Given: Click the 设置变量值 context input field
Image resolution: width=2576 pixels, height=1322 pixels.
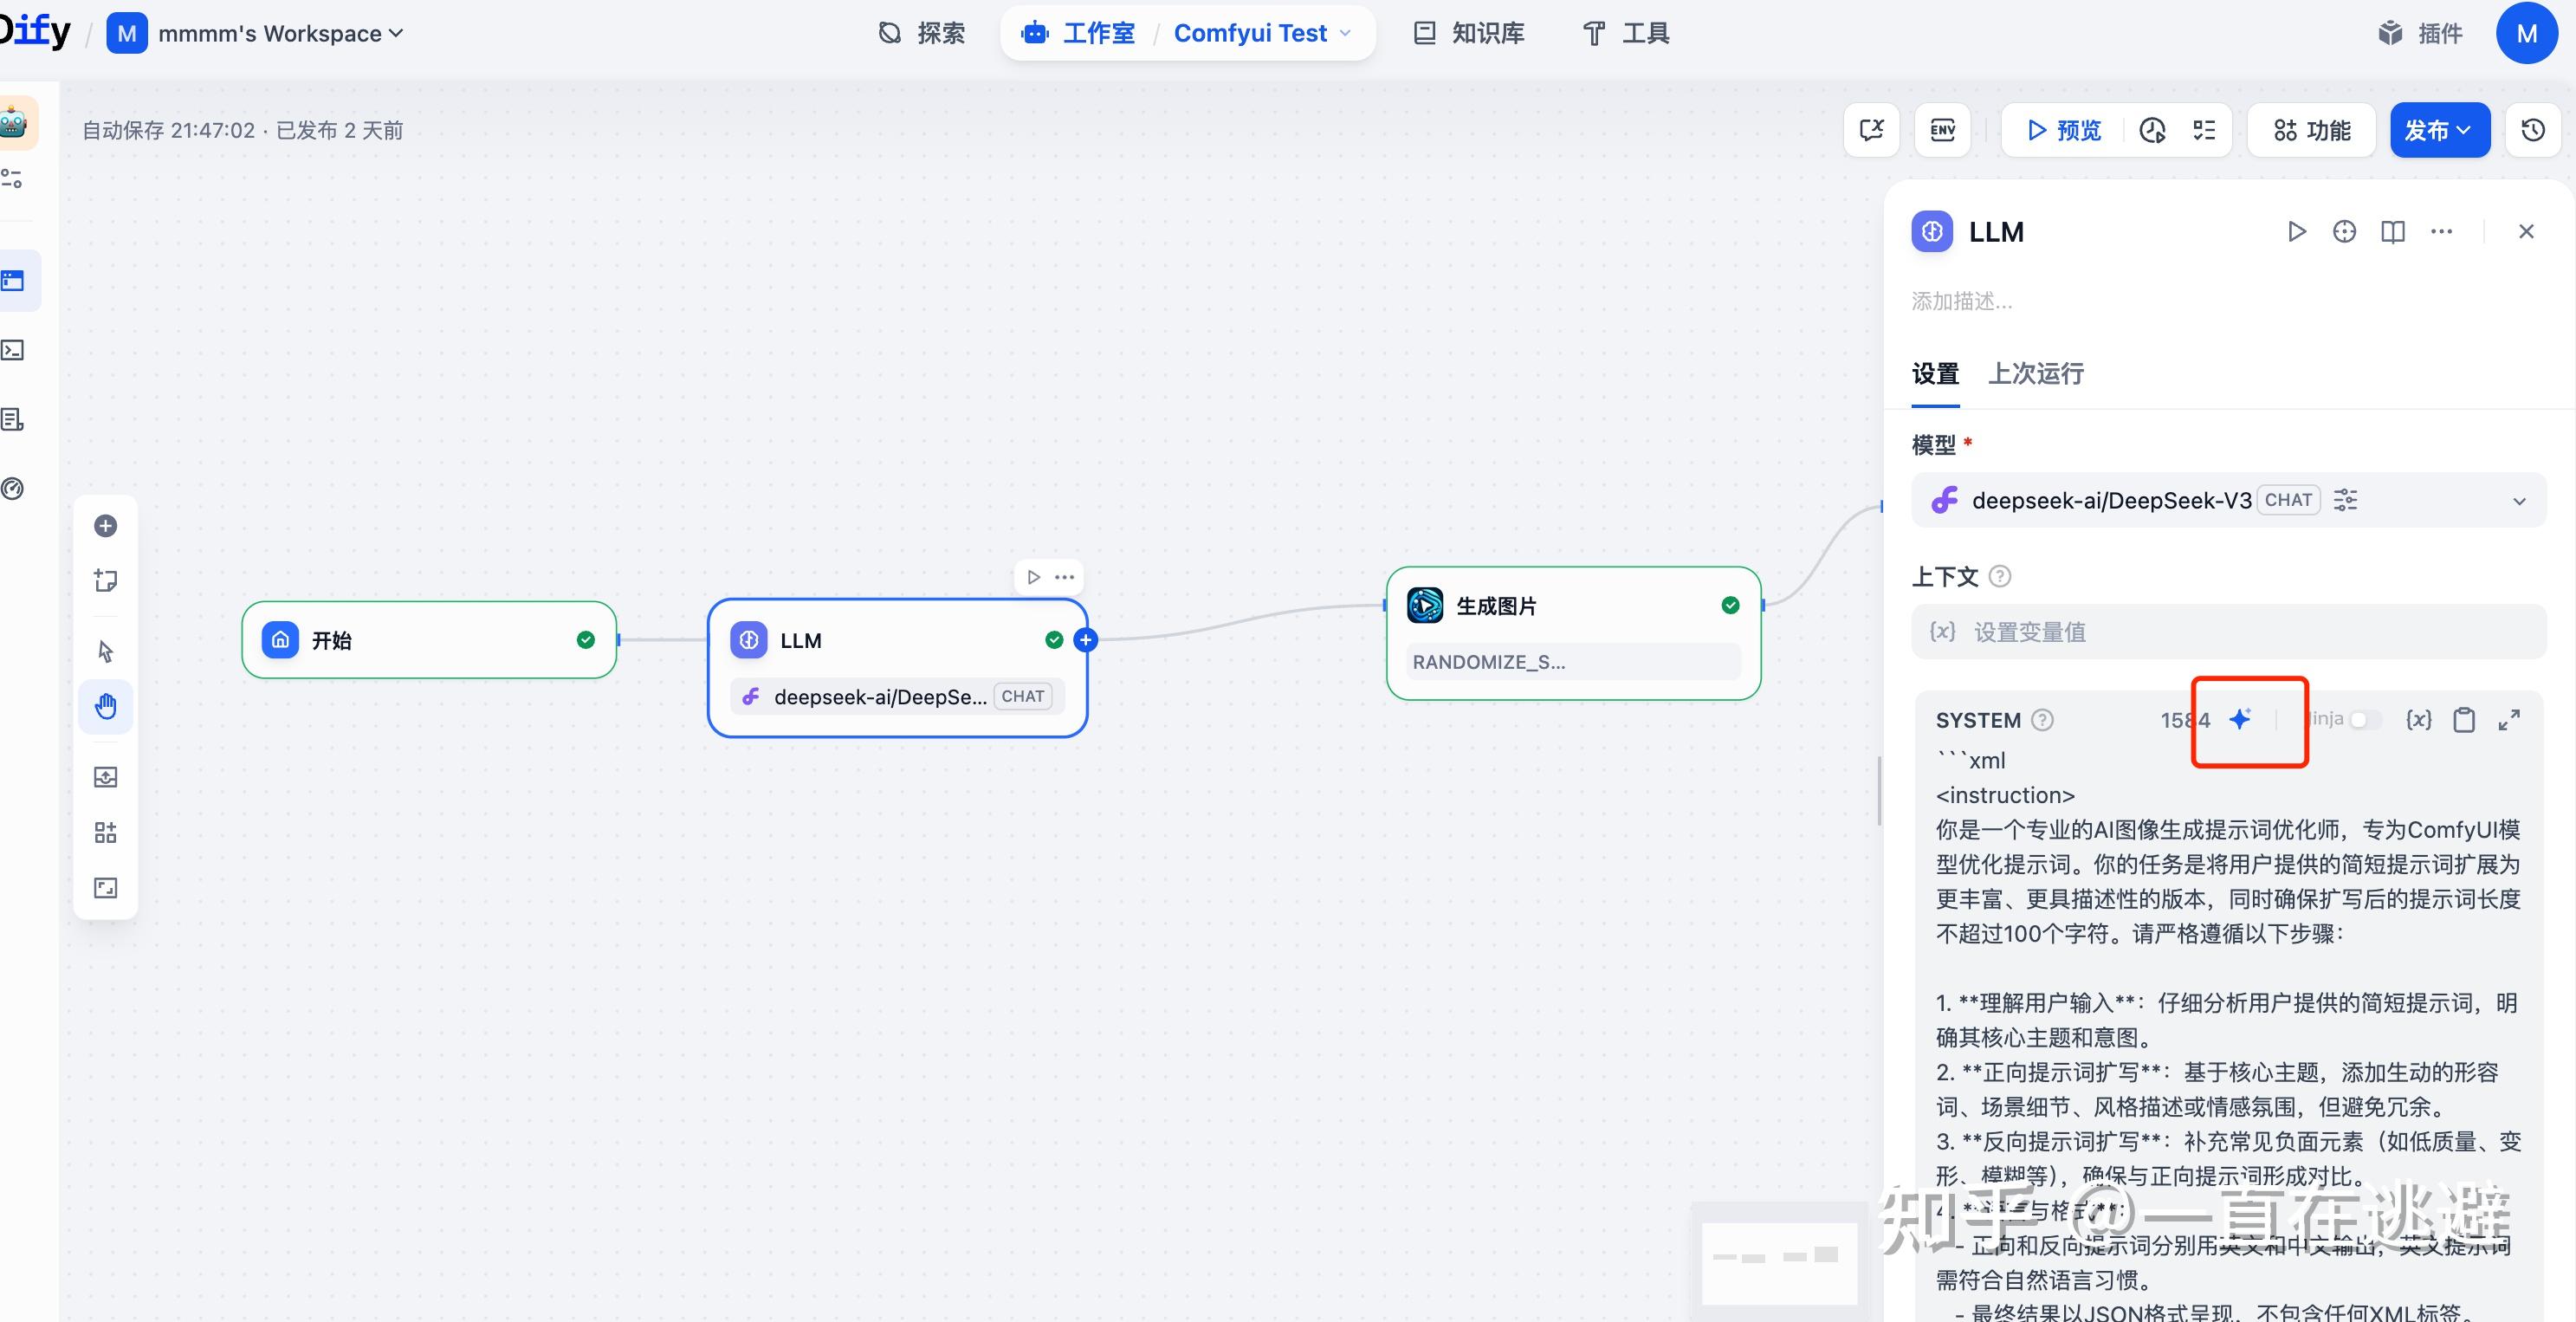Looking at the screenshot, I should tap(2228, 632).
